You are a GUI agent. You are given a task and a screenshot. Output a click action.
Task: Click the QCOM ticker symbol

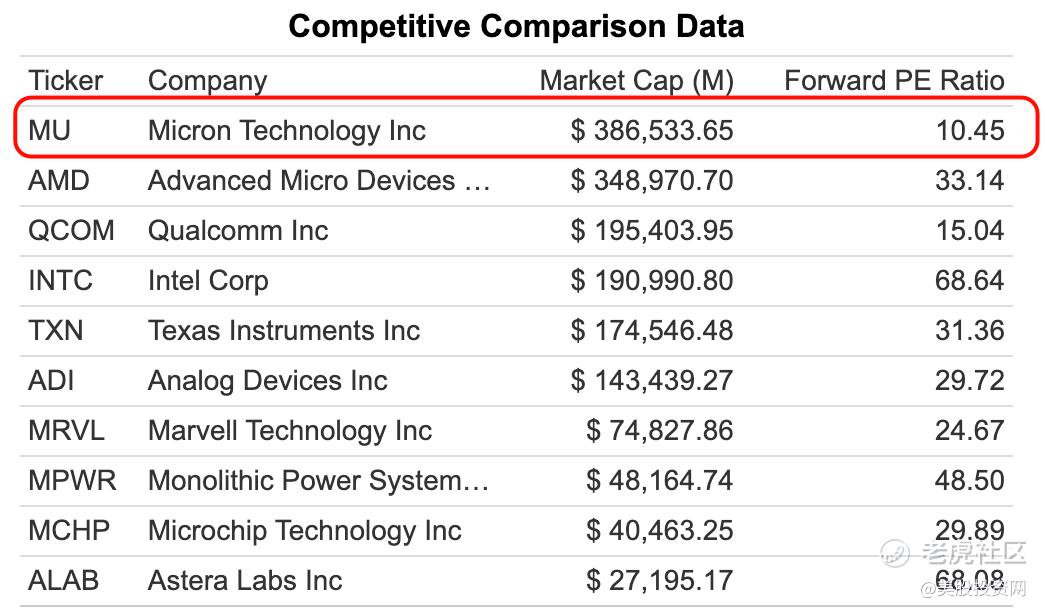pyautogui.click(x=71, y=231)
